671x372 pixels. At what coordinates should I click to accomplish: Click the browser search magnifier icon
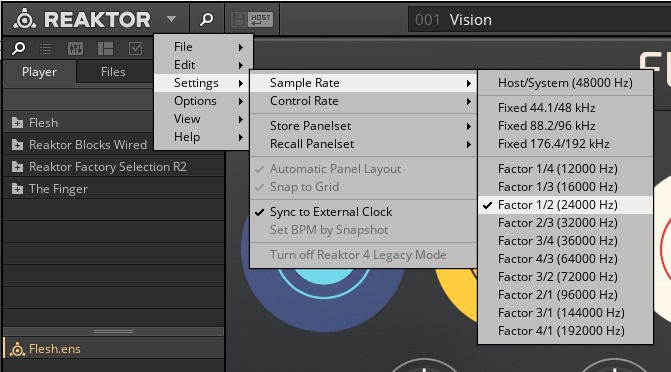point(18,48)
